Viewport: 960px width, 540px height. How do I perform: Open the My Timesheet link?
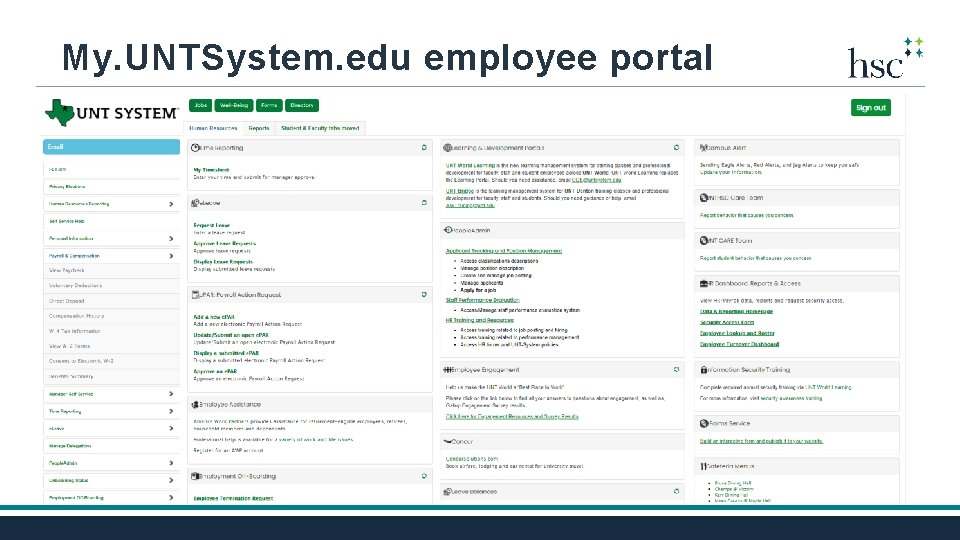pos(211,170)
